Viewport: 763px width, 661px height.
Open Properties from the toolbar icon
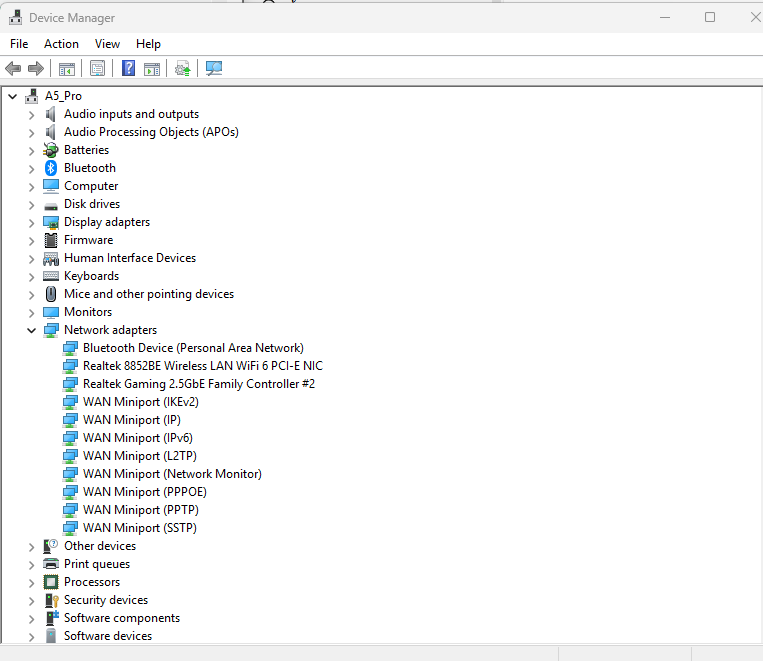pos(97,69)
